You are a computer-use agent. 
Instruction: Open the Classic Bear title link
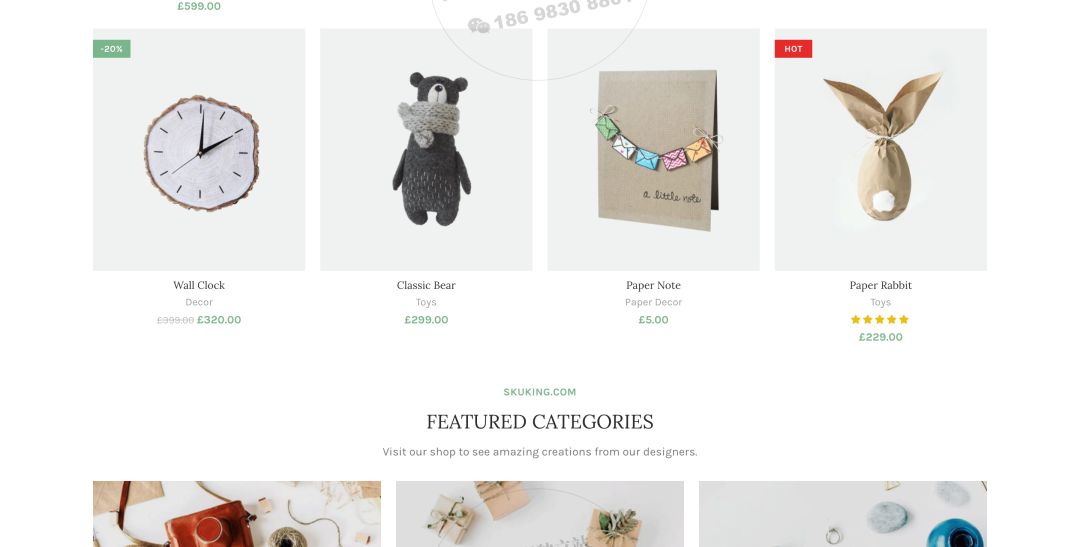coord(426,285)
